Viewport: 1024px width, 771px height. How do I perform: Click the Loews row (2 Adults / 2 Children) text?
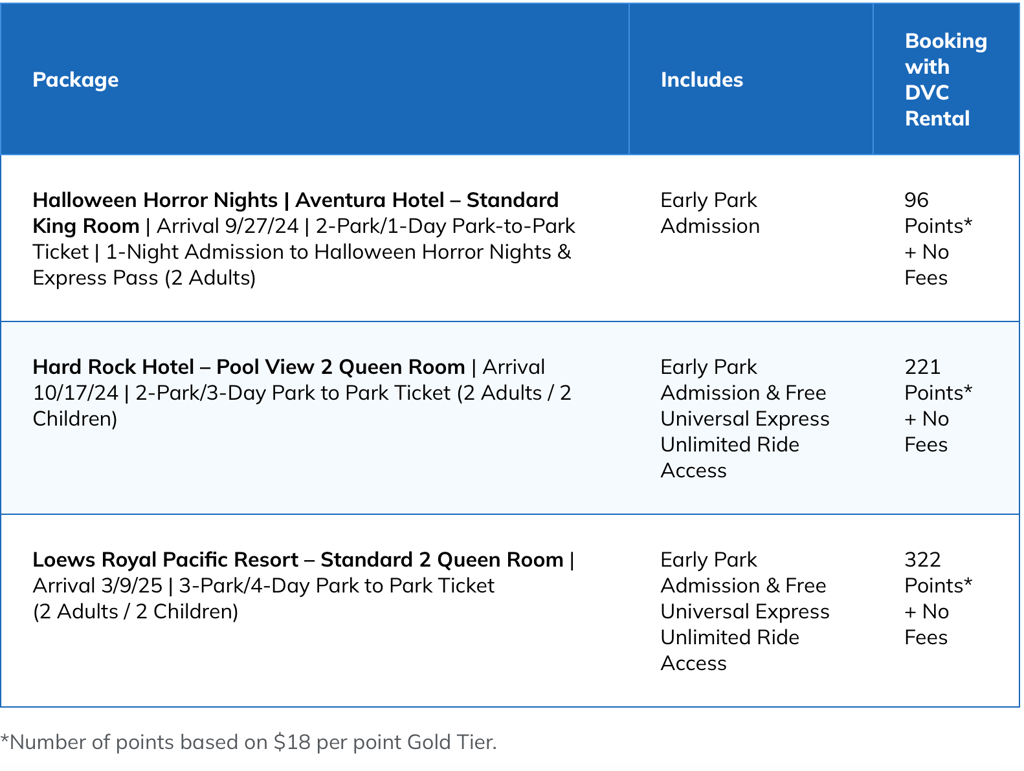click(135, 611)
